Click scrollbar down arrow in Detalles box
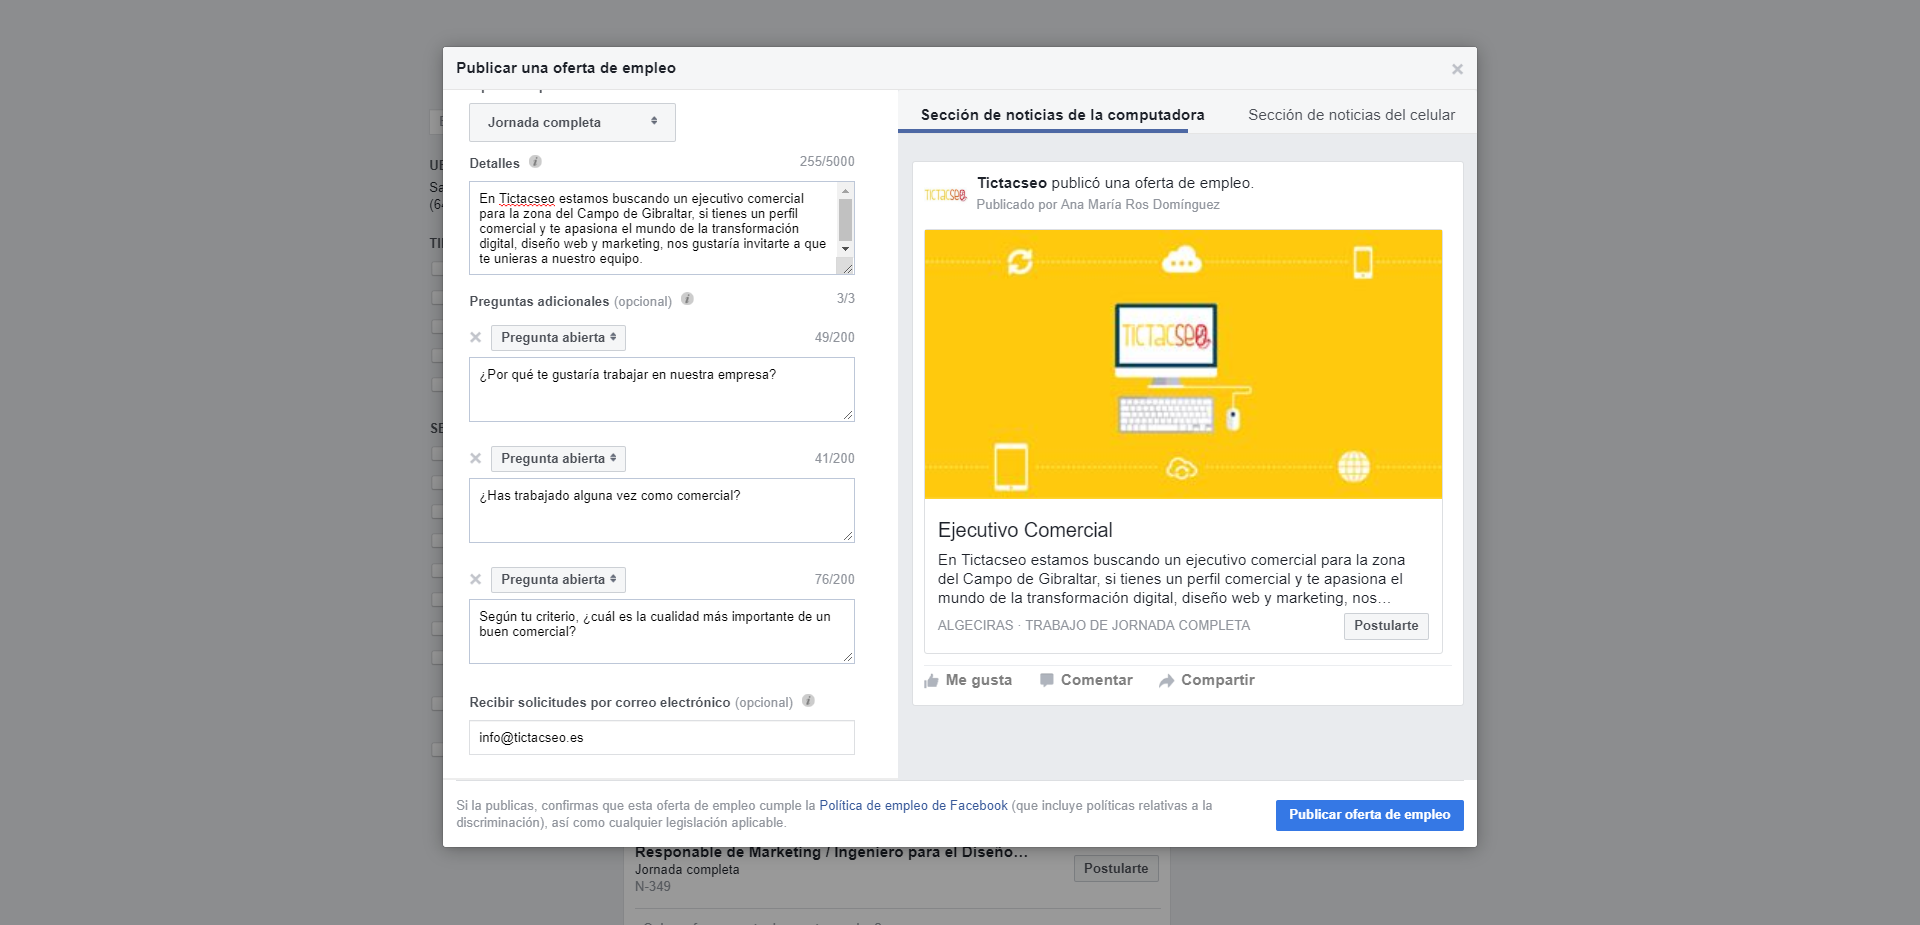 pyautogui.click(x=846, y=248)
